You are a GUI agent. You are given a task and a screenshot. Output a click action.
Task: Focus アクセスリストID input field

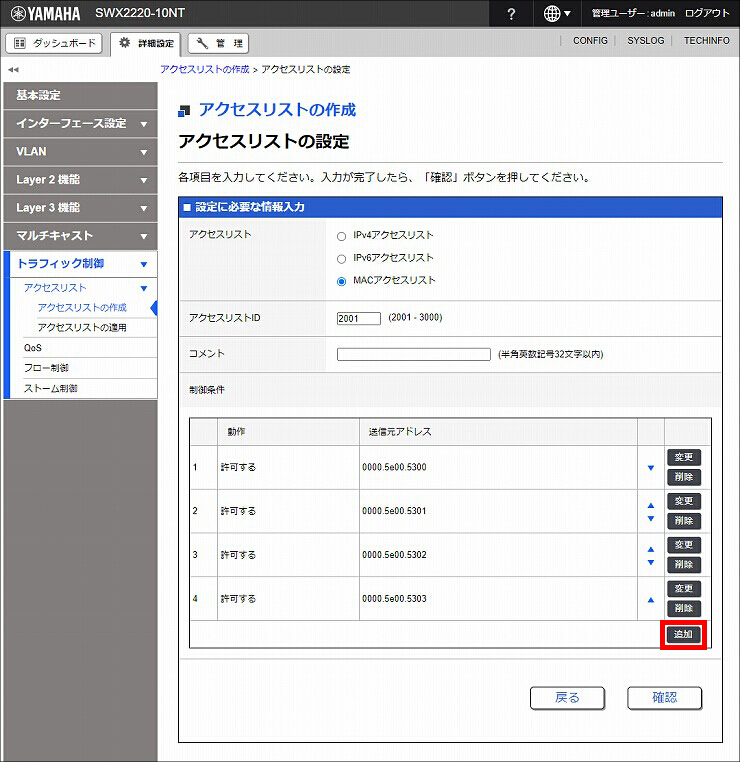pyautogui.click(x=359, y=318)
